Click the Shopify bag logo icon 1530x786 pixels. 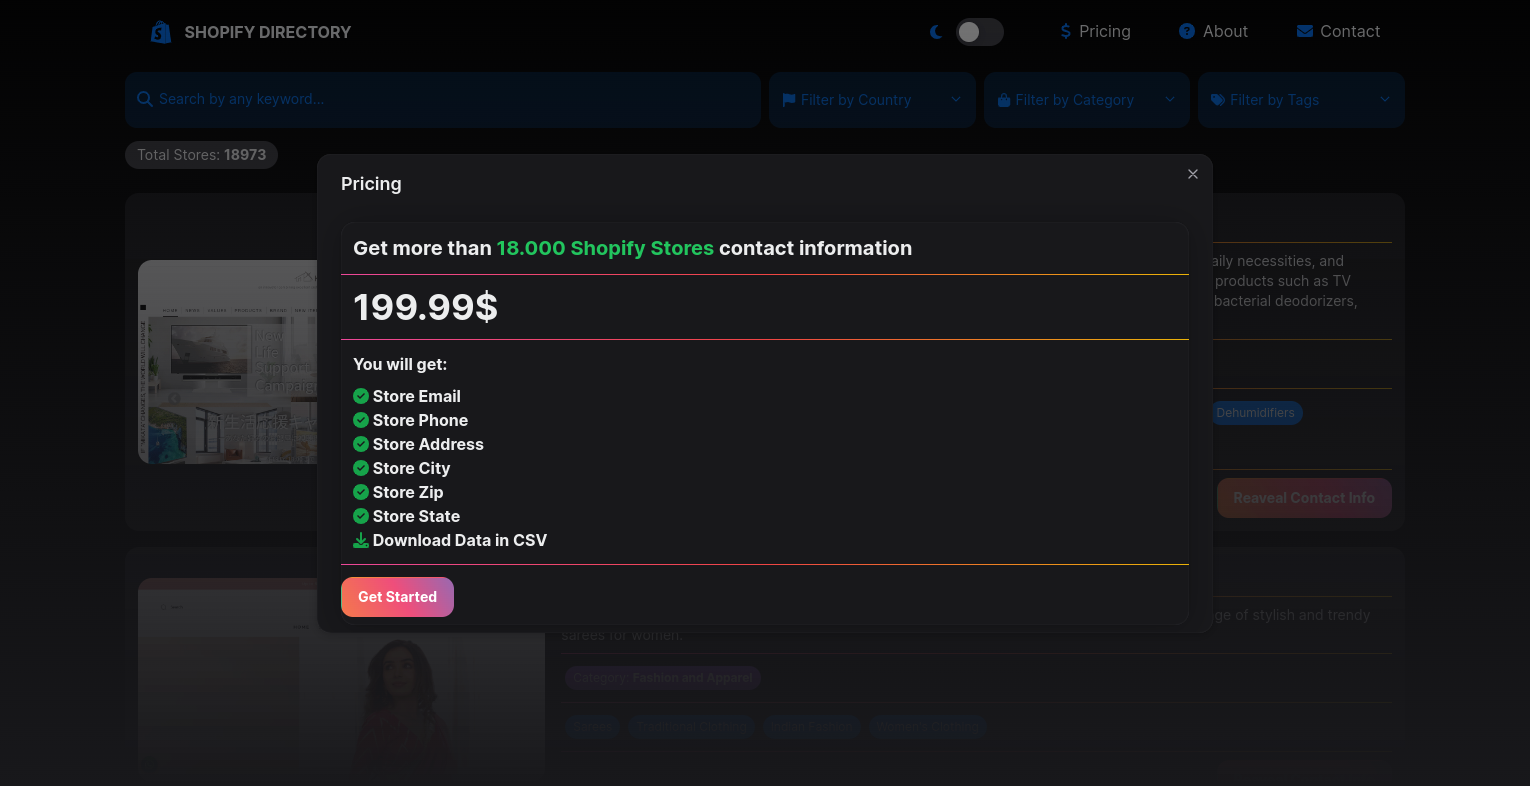coord(161,32)
